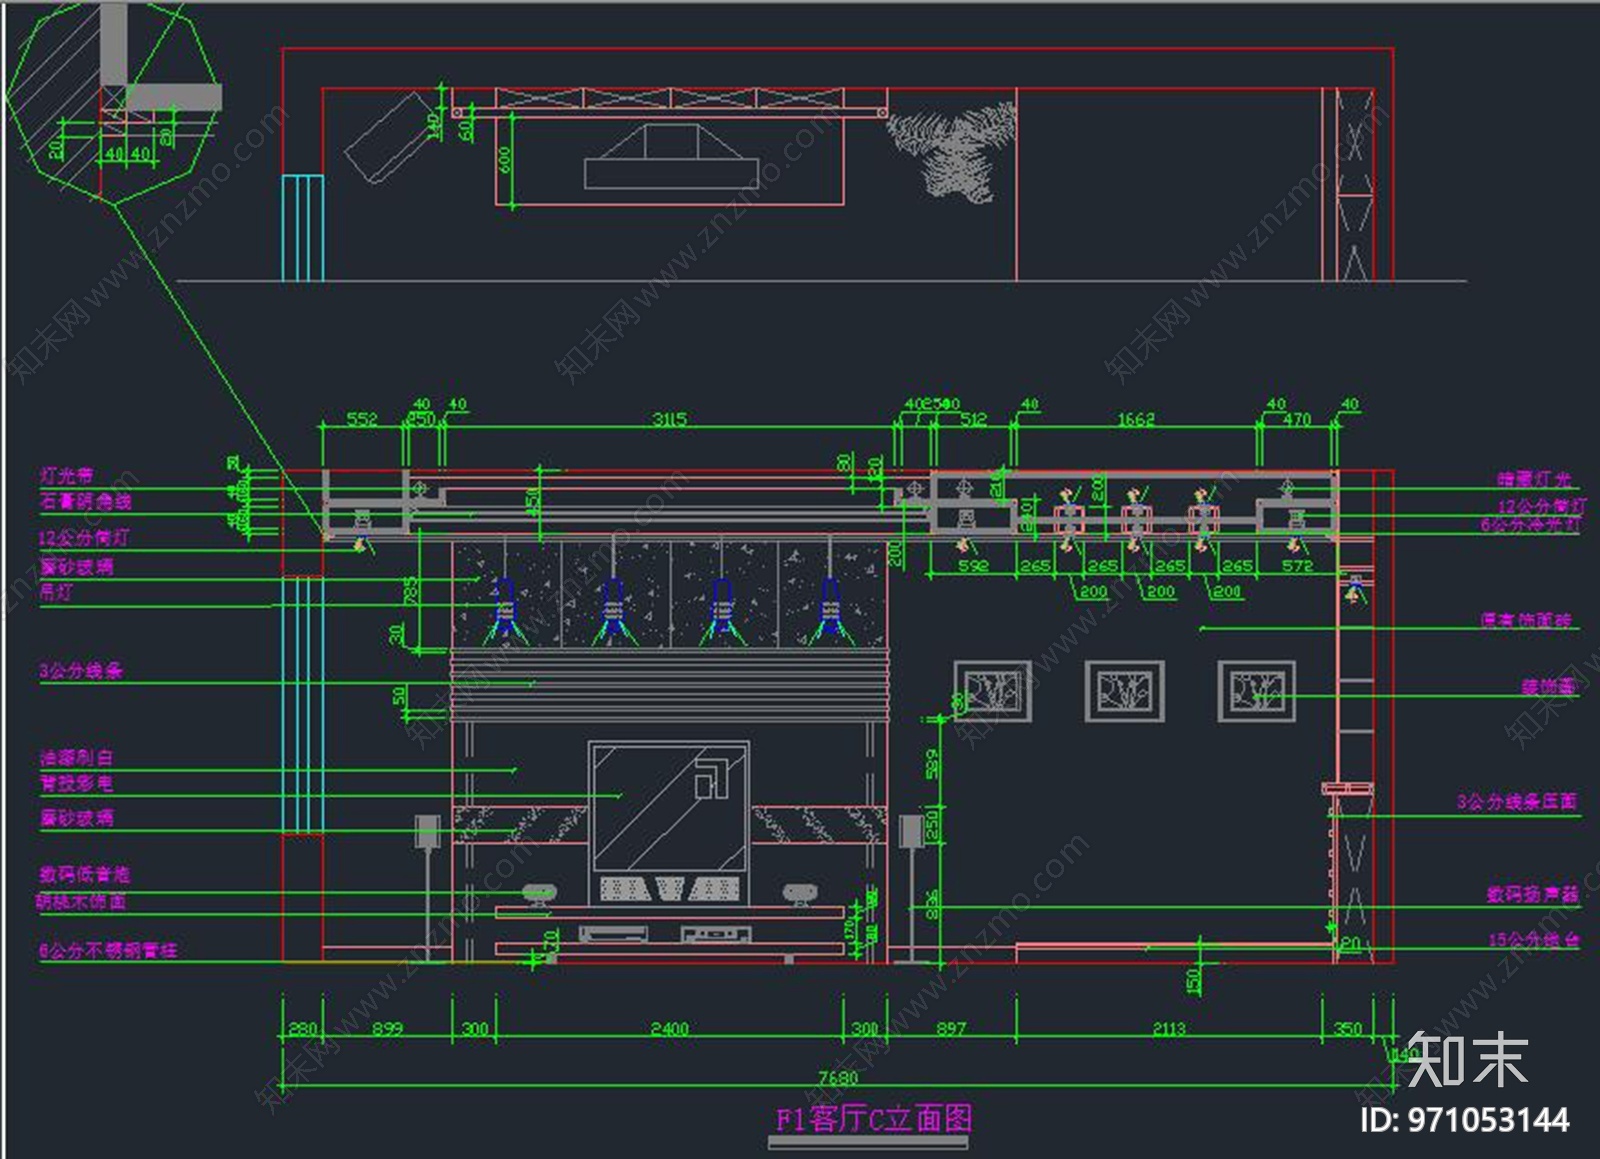Click the top dimension value "1662"
The image size is (1600, 1159).
click(1136, 419)
